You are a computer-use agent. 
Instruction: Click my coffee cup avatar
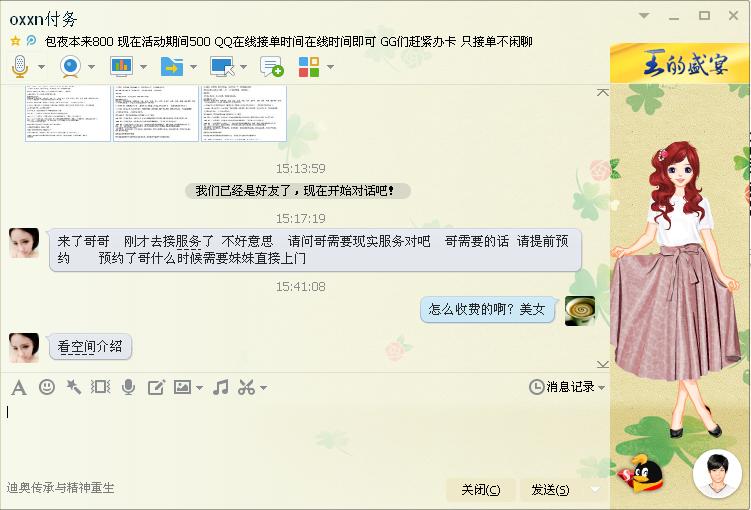[x=580, y=311]
